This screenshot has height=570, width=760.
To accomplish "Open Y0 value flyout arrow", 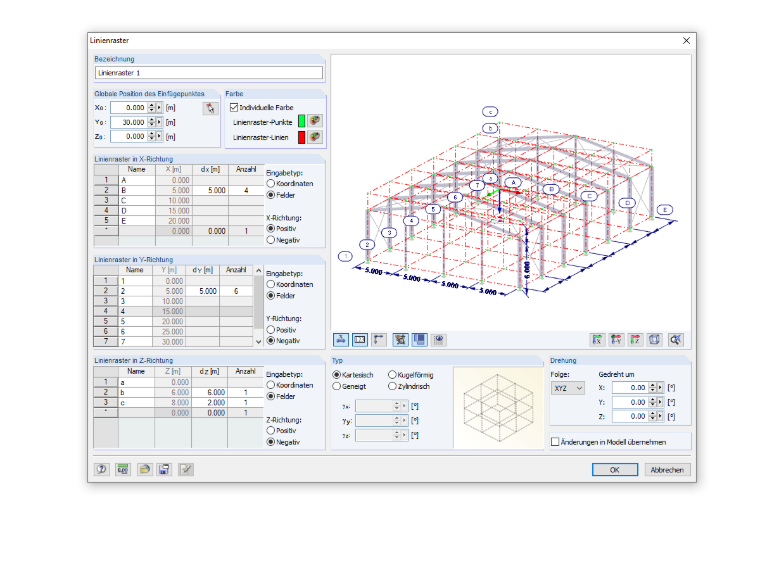I will [159, 122].
